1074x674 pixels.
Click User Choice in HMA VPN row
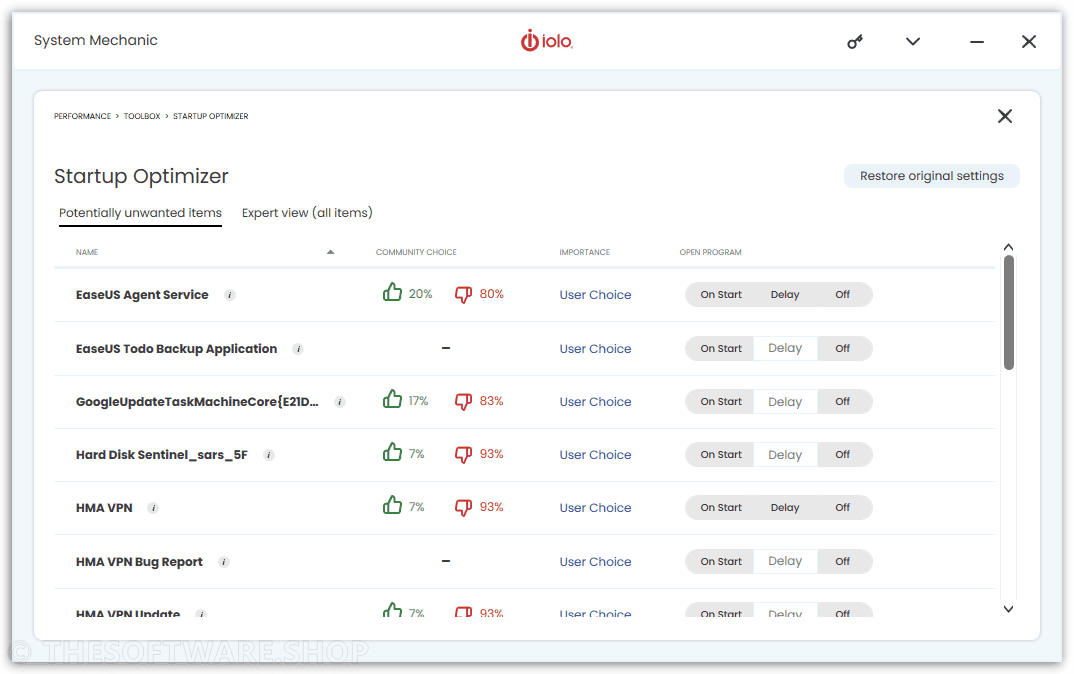click(595, 508)
